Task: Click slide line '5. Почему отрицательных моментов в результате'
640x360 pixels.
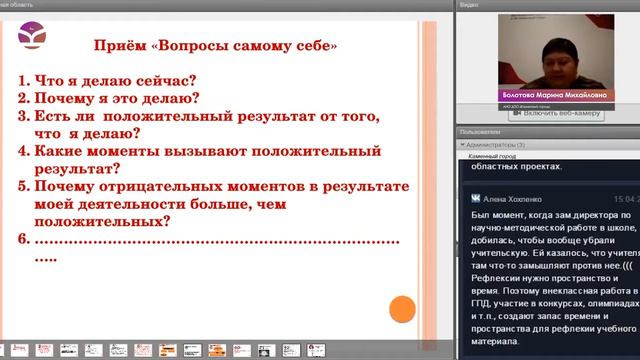Action: click(213, 187)
